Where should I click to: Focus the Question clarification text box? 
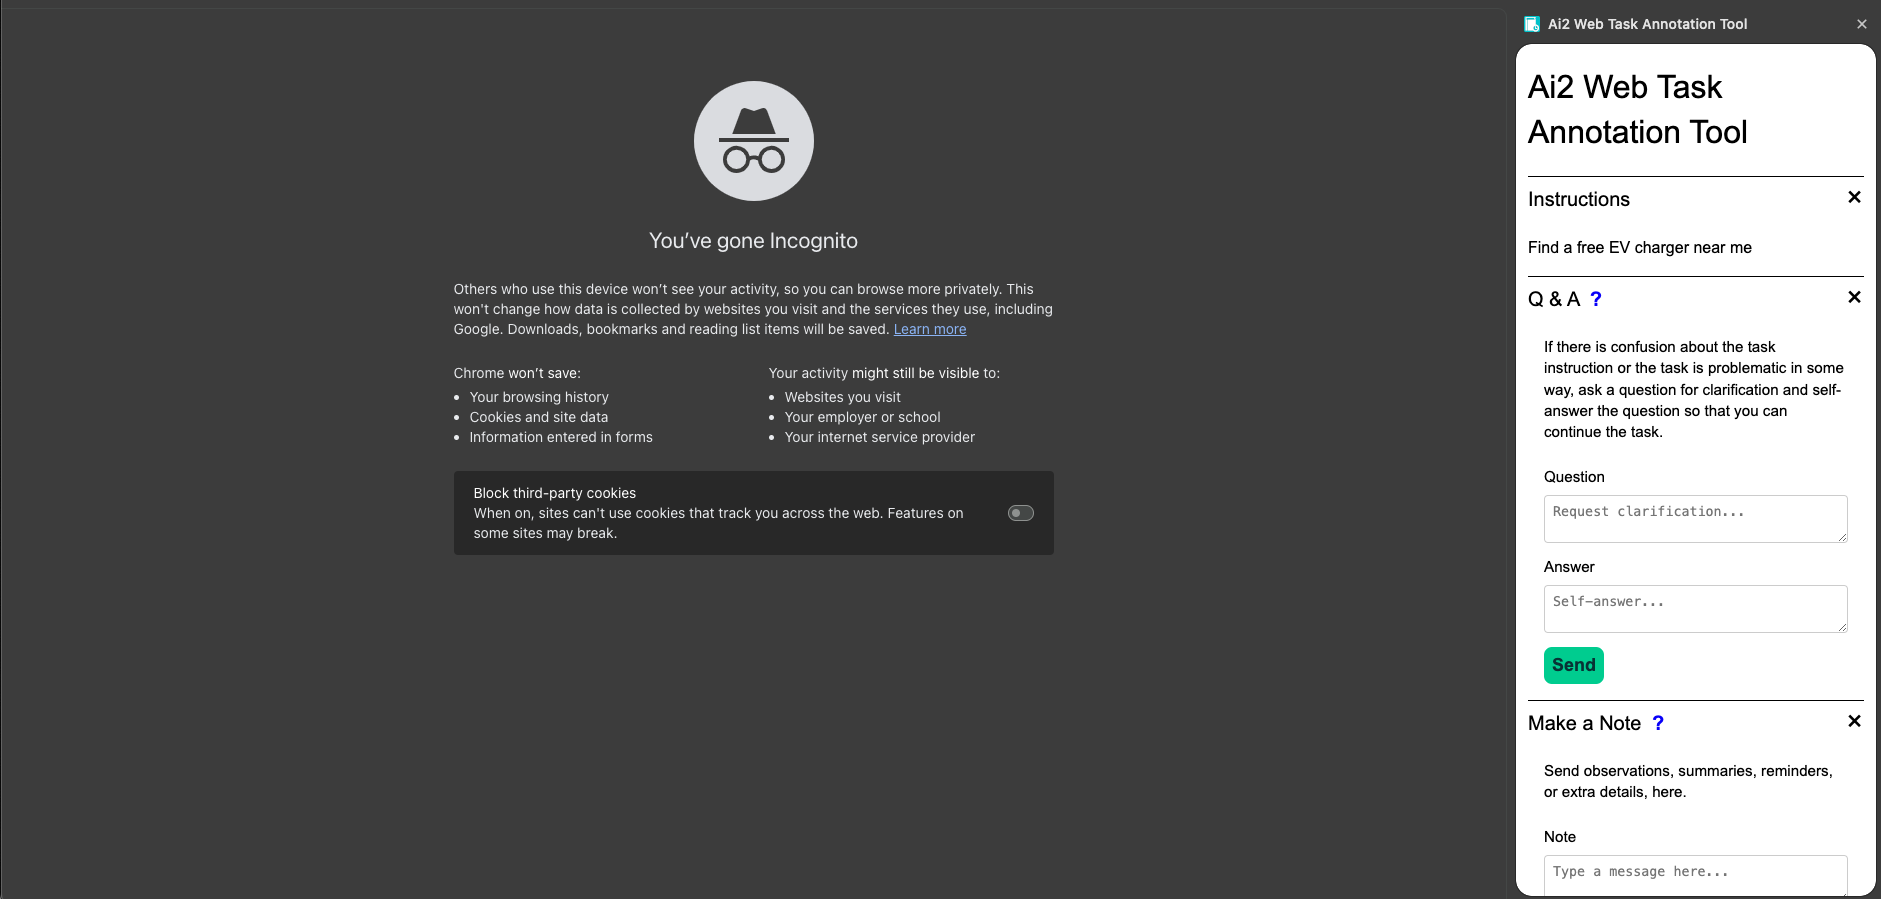pos(1694,518)
